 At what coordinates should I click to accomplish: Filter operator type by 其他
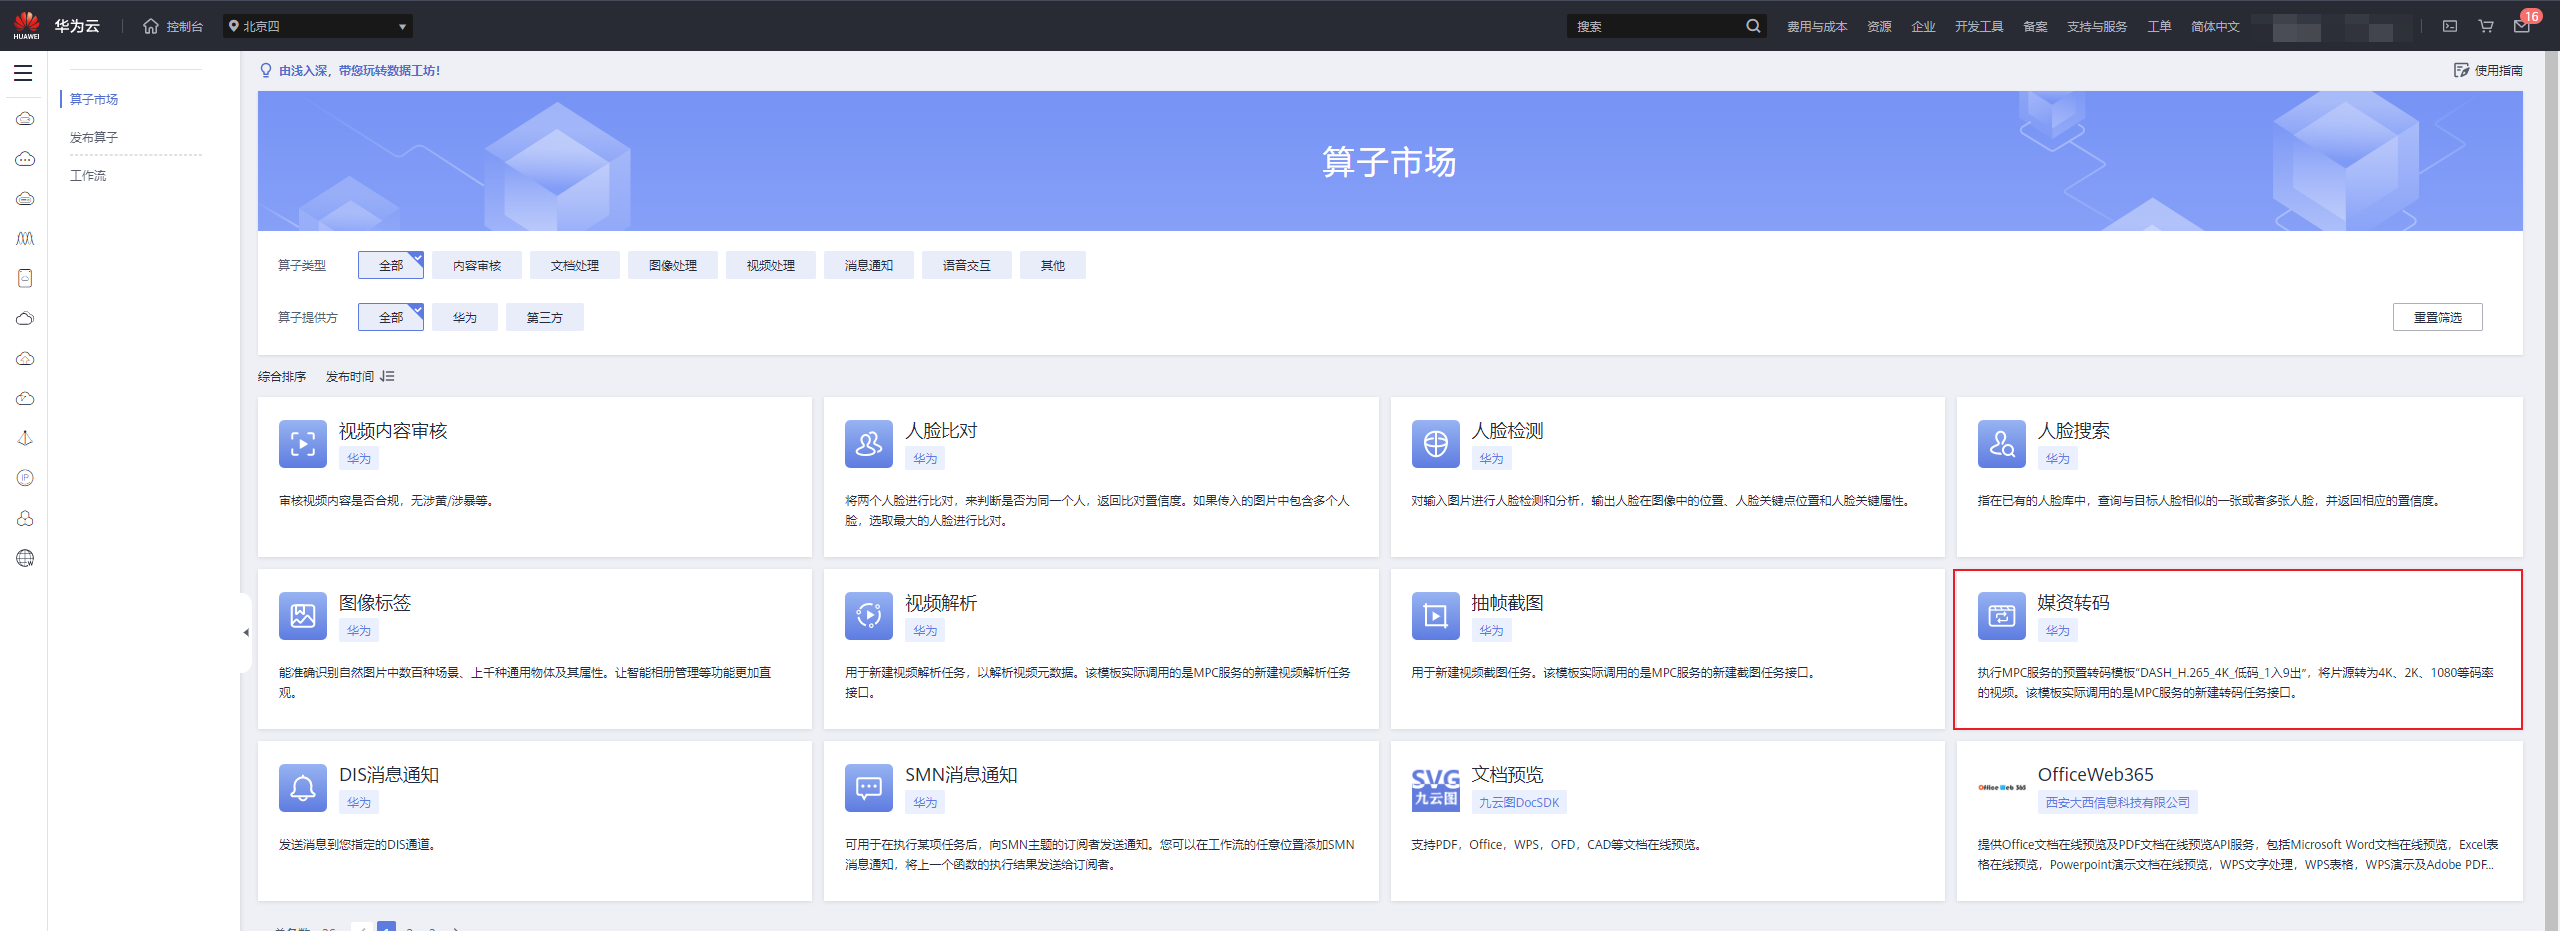(x=1053, y=265)
